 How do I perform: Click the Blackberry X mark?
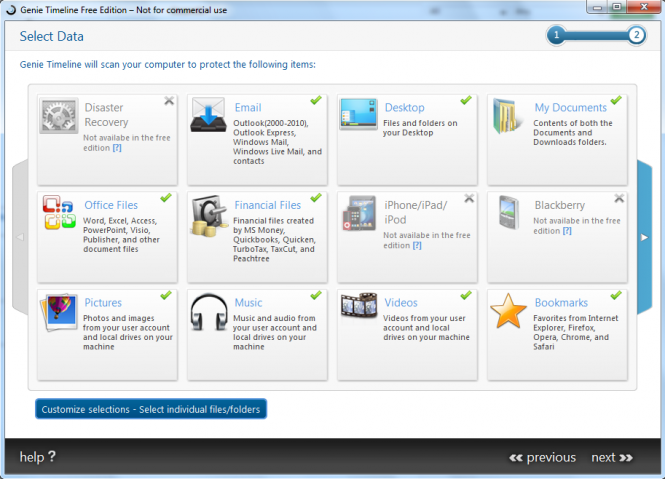[x=619, y=198]
